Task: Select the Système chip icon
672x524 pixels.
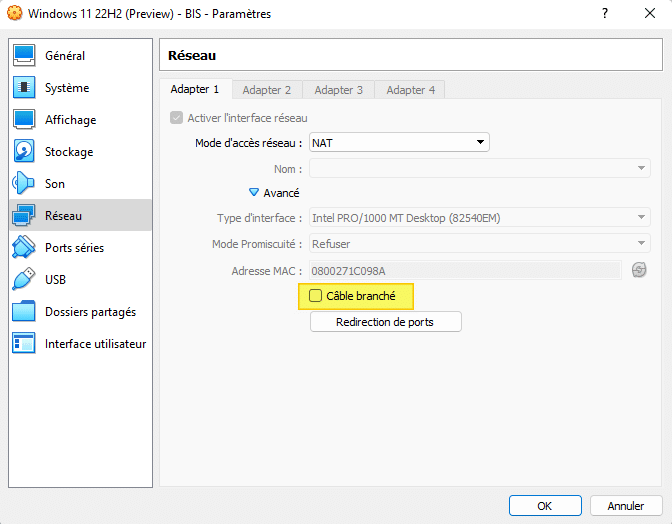Action: pos(24,88)
